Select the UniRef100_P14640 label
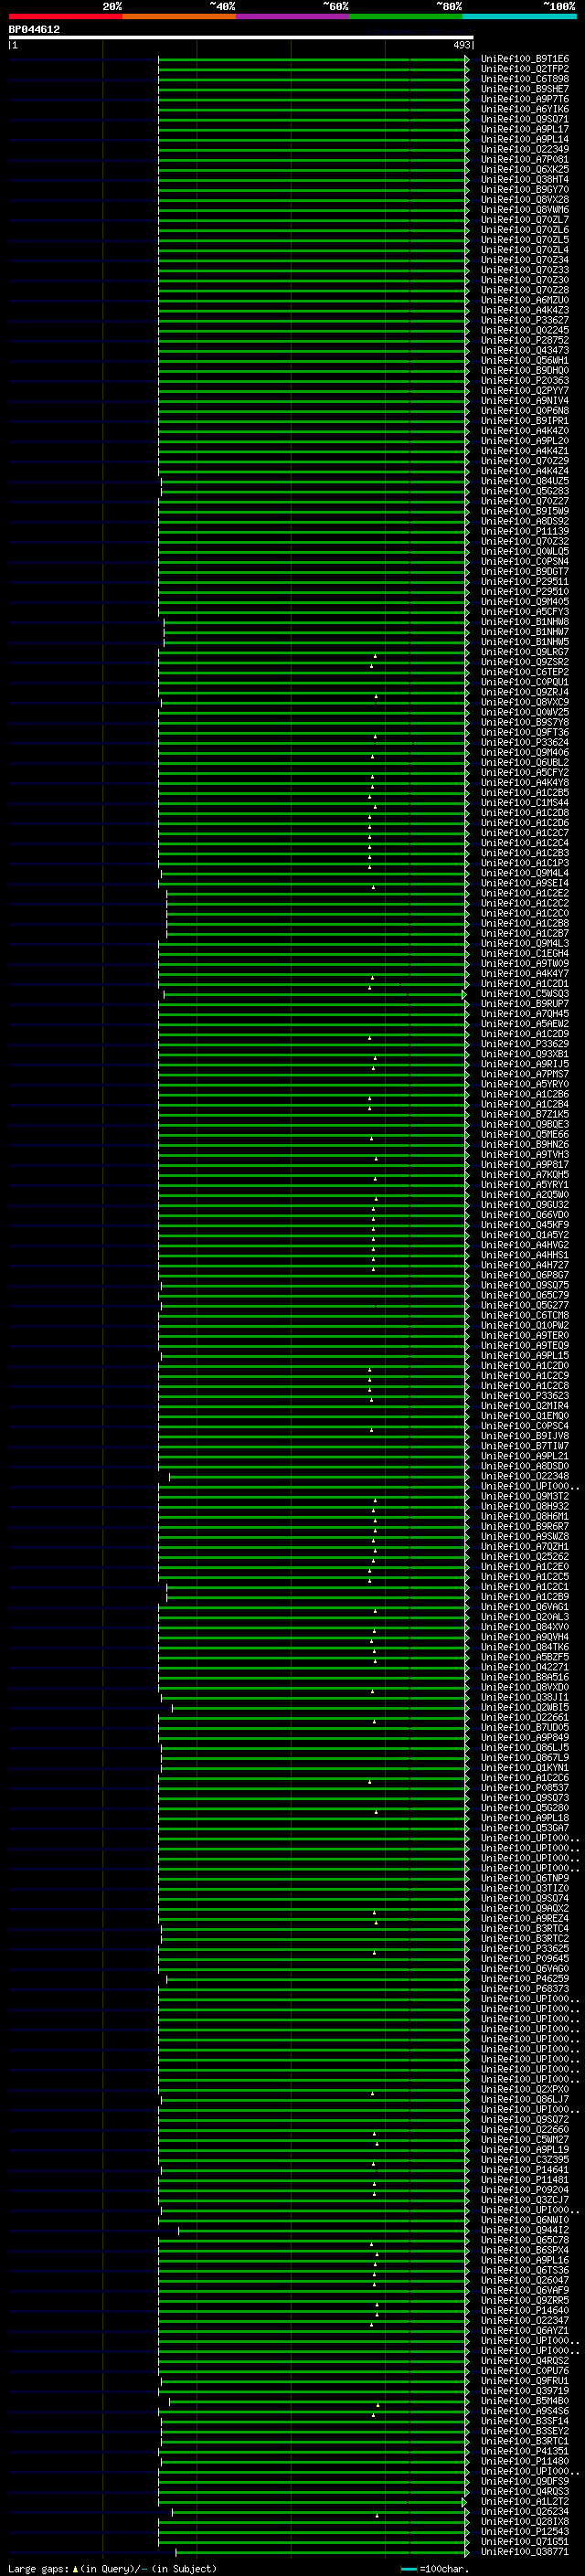 point(525,2311)
